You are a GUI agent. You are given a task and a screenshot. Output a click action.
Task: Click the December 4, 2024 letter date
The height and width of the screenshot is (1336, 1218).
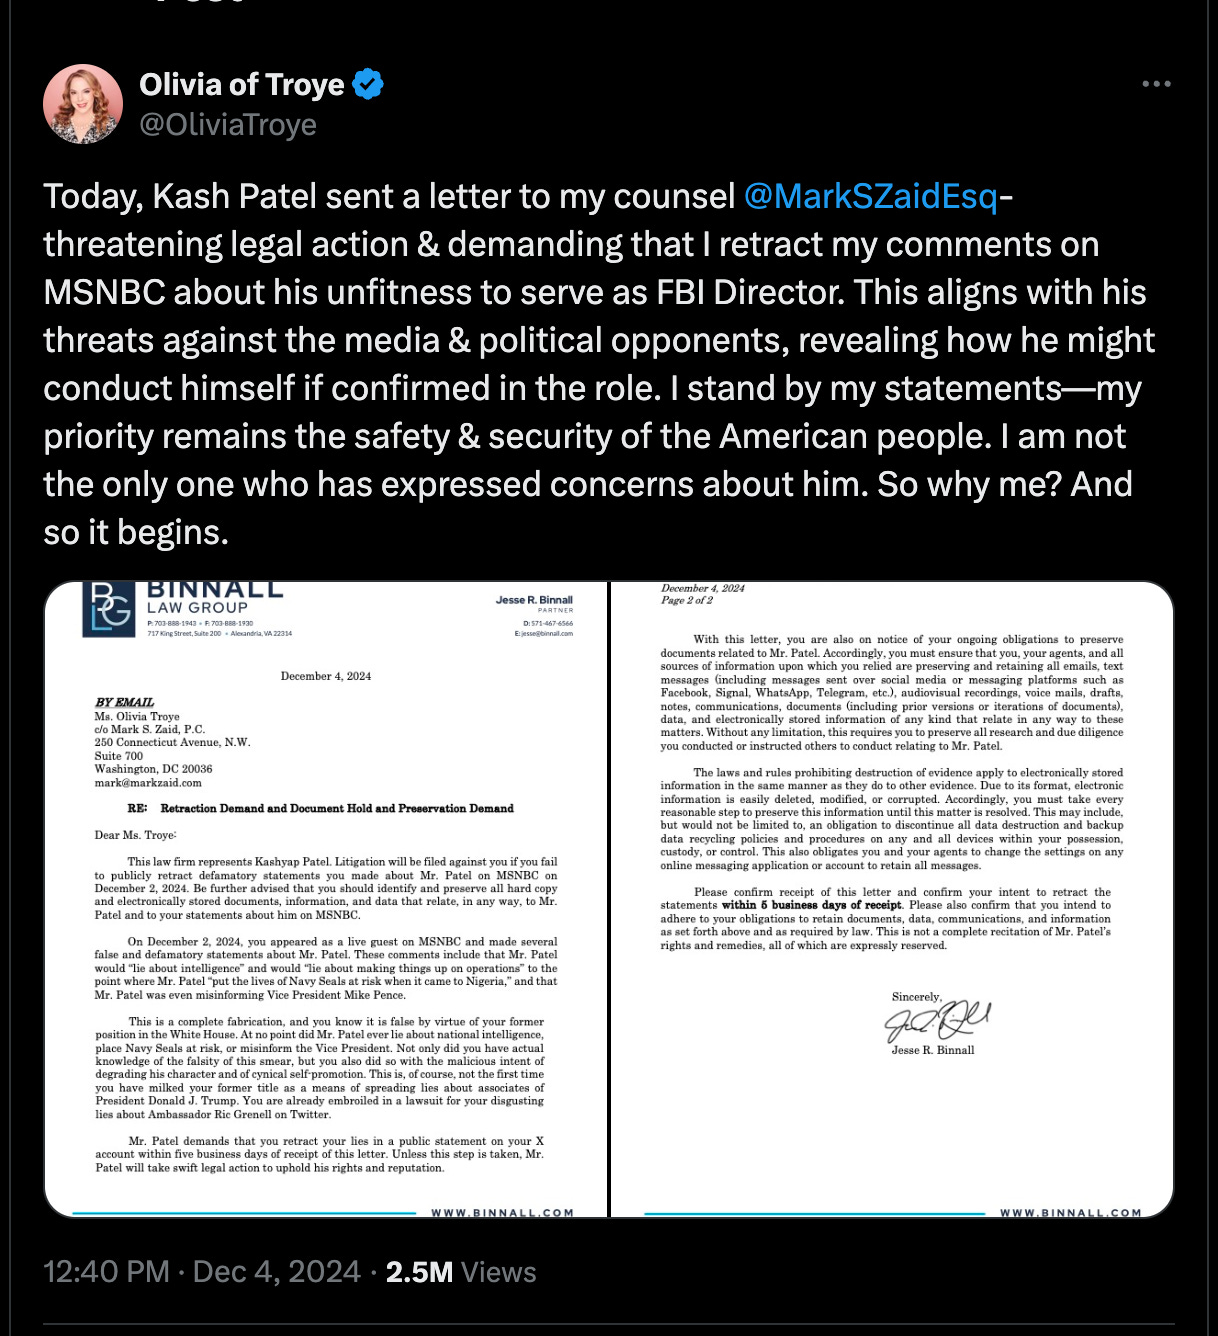tap(326, 676)
